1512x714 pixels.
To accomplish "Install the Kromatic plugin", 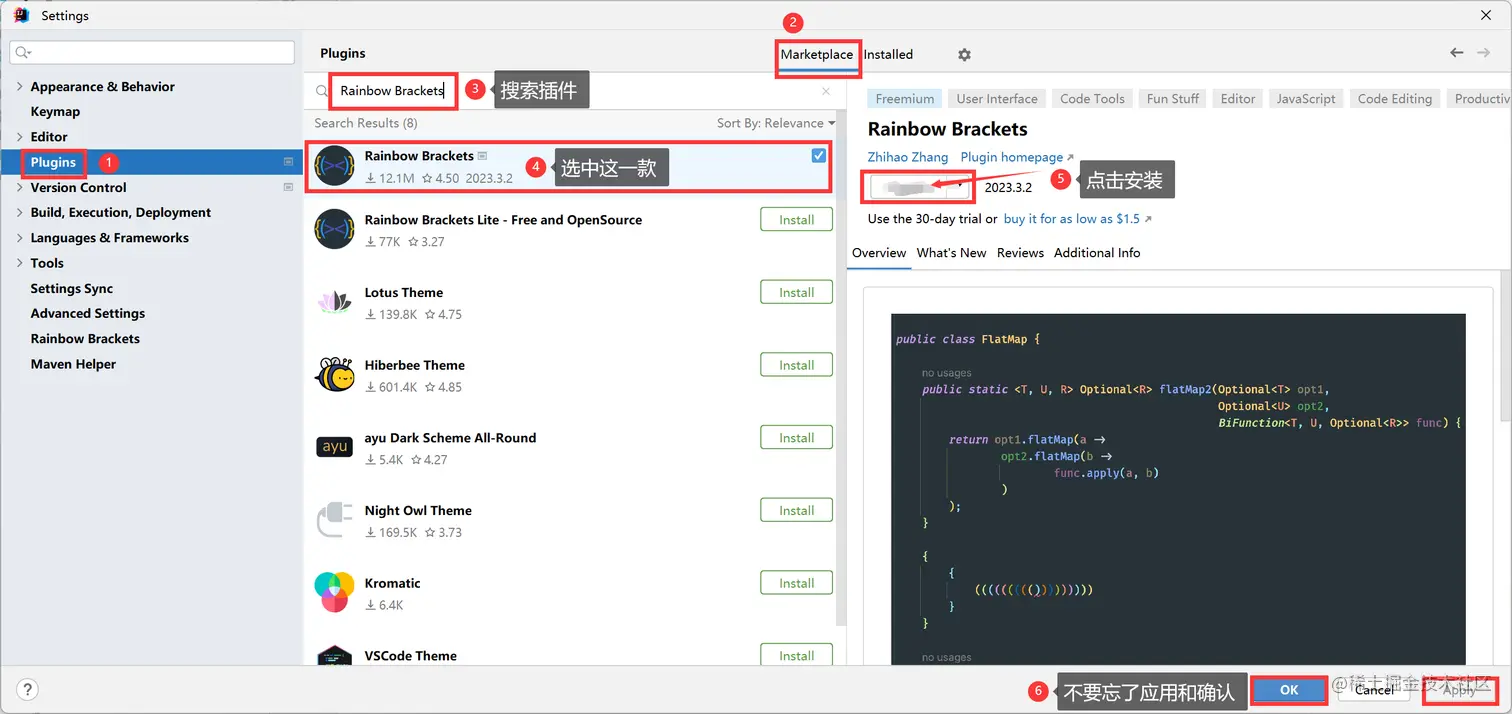I will (x=797, y=583).
